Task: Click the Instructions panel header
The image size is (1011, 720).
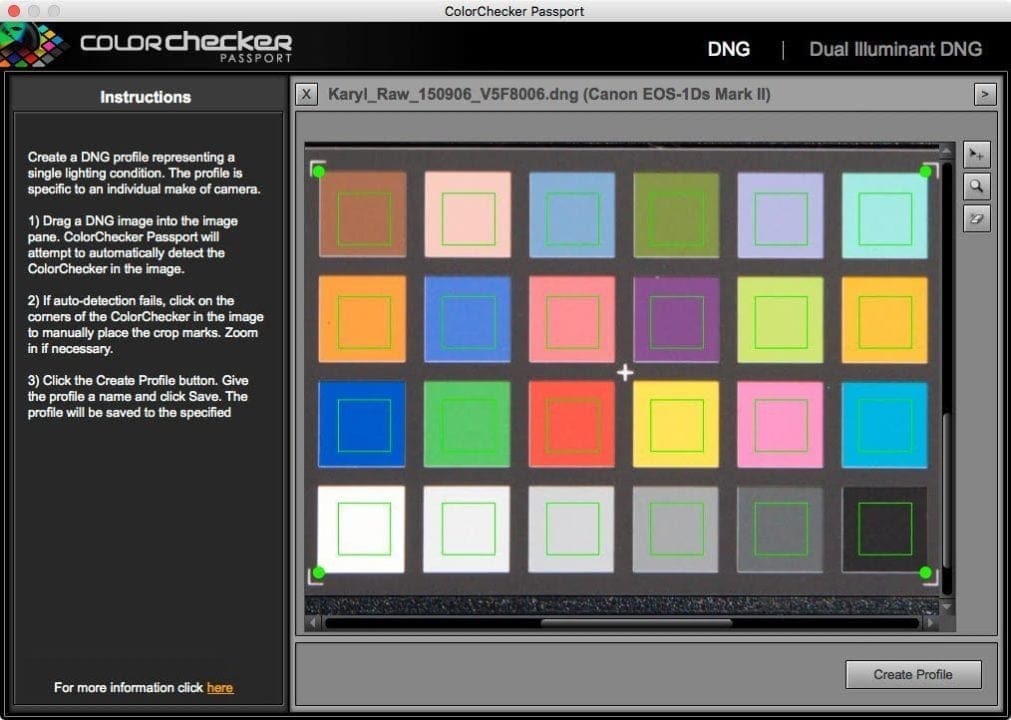Action: point(146,97)
